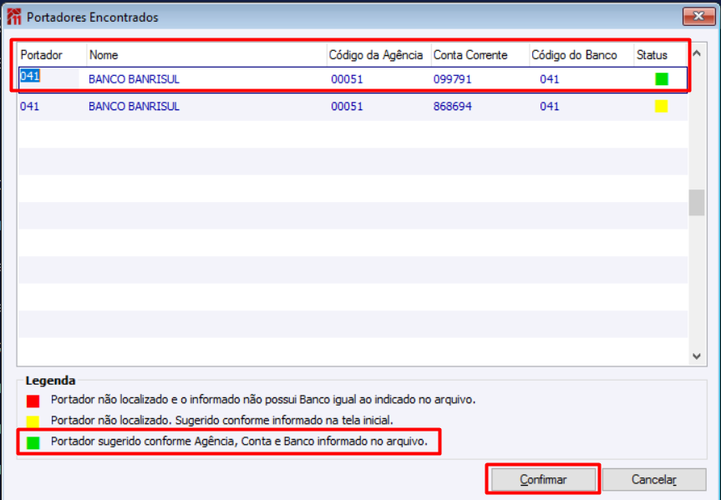Click scroll up arrow of the list

pos(697,53)
